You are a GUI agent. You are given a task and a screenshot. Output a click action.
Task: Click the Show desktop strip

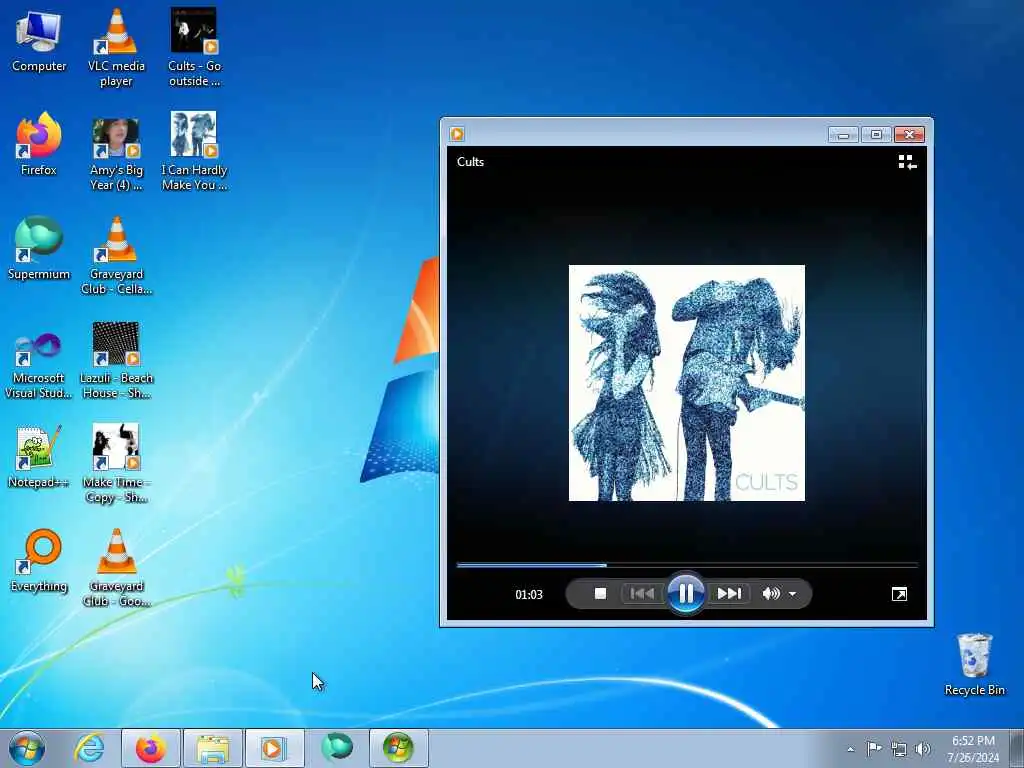click(x=1017, y=748)
